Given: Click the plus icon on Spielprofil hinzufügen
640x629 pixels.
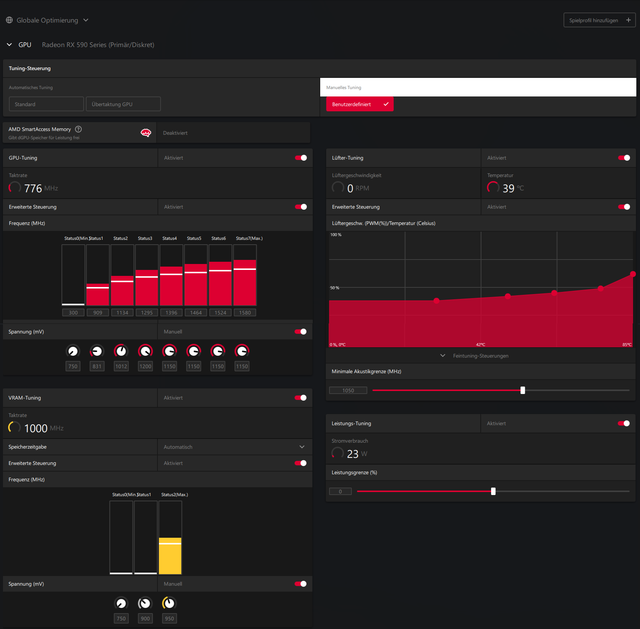Looking at the screenshot, I should tap(628, 20).
